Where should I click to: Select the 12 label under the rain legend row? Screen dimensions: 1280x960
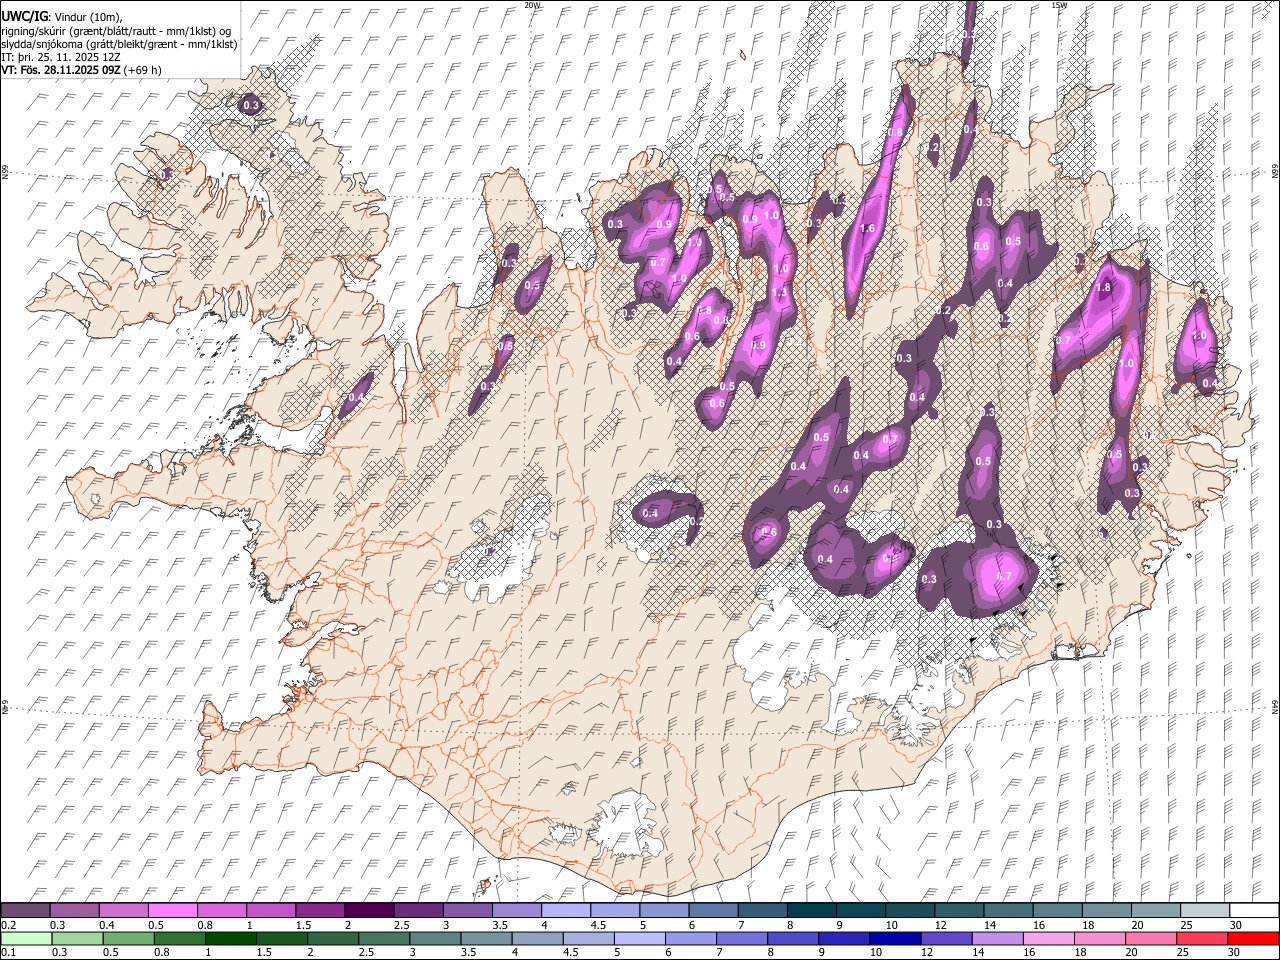pos(927,952)
